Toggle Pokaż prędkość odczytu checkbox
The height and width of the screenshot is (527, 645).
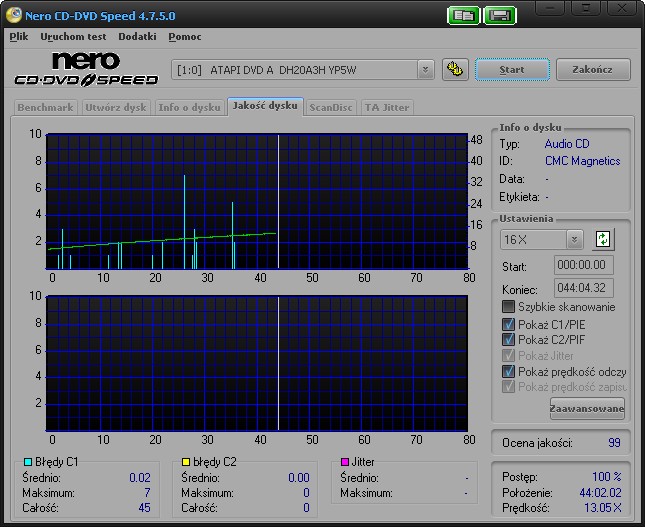click(x=508, y=371)
